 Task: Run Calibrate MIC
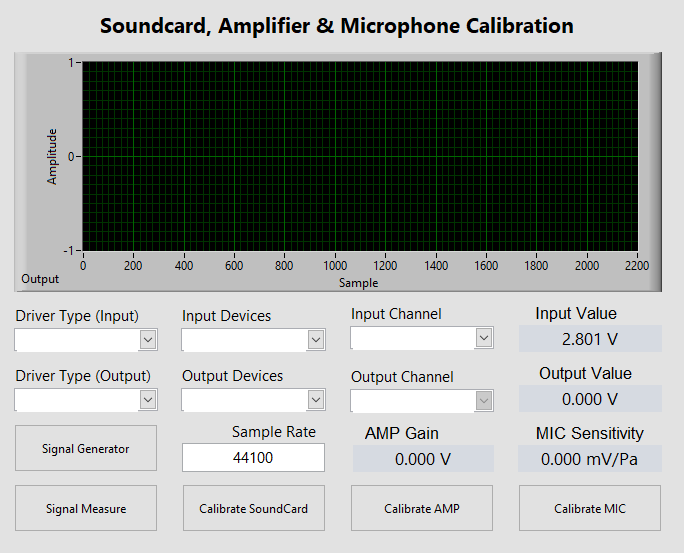click(590, 508)
